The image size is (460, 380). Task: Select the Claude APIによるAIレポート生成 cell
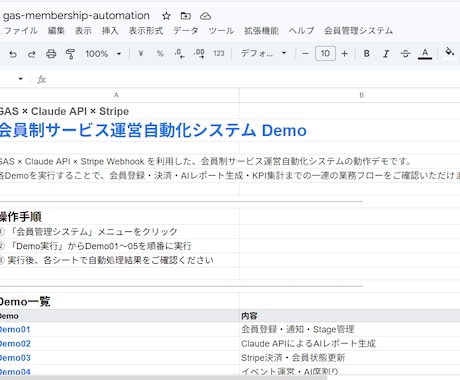[x=350, y=344]
